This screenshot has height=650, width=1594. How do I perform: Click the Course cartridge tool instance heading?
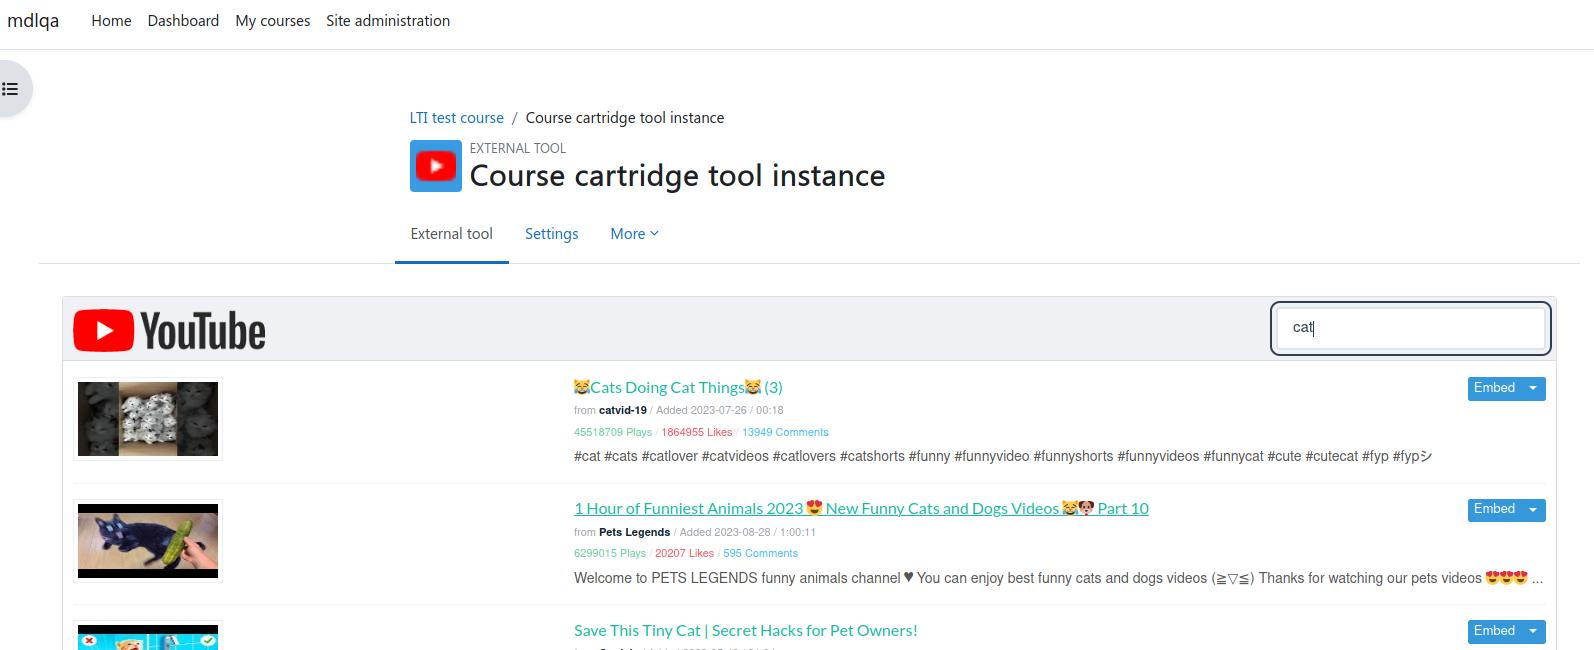[x=677, y=176]
